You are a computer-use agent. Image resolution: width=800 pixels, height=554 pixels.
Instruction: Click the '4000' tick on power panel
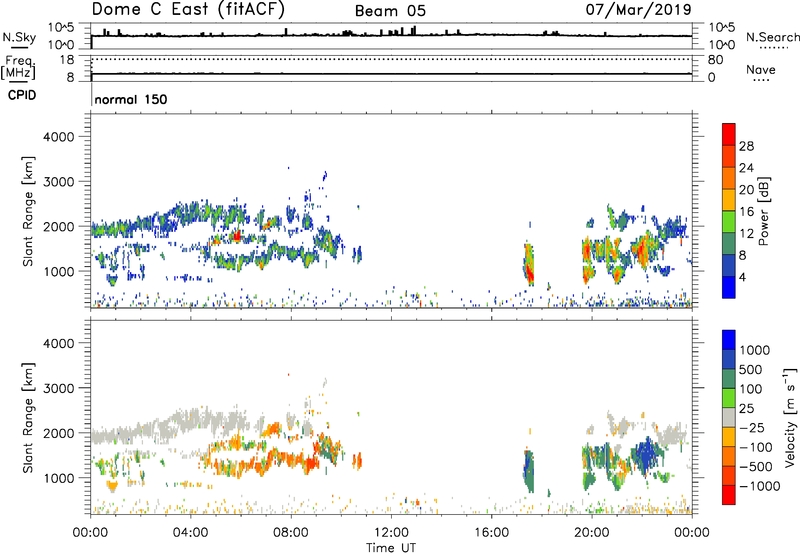point(59,137)
